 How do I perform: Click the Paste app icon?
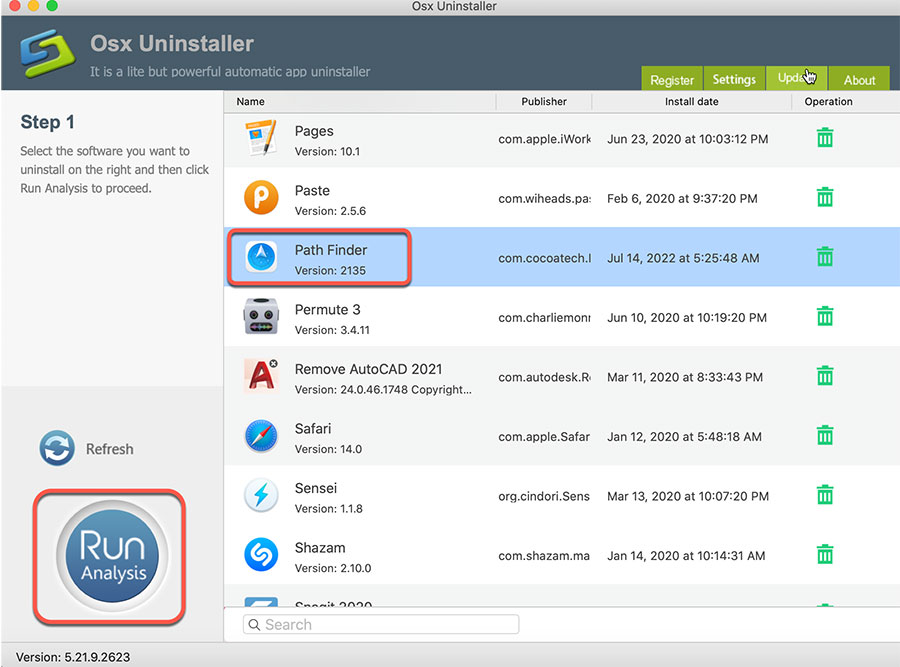[x=261, y=197]
